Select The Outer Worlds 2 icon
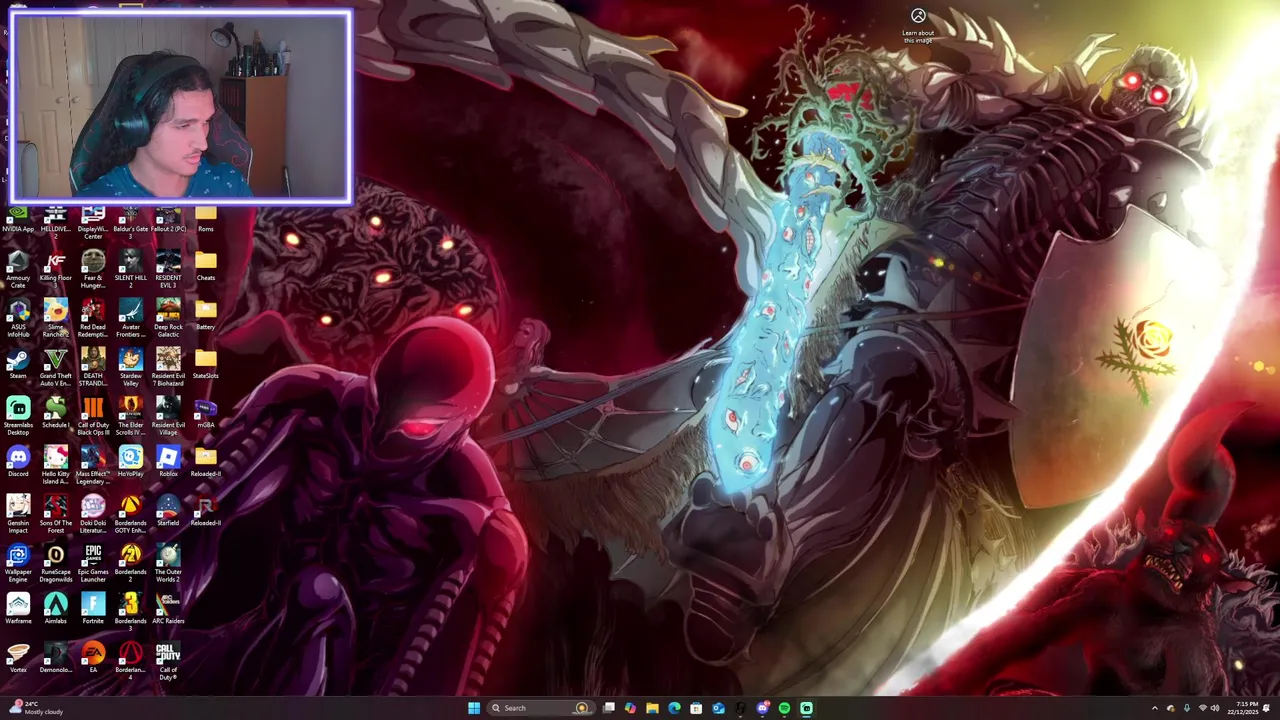The image size is (1280, 720). [168, 563]
